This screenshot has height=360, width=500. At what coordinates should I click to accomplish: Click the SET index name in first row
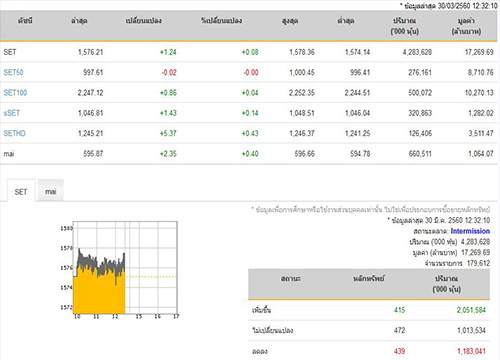10,52
